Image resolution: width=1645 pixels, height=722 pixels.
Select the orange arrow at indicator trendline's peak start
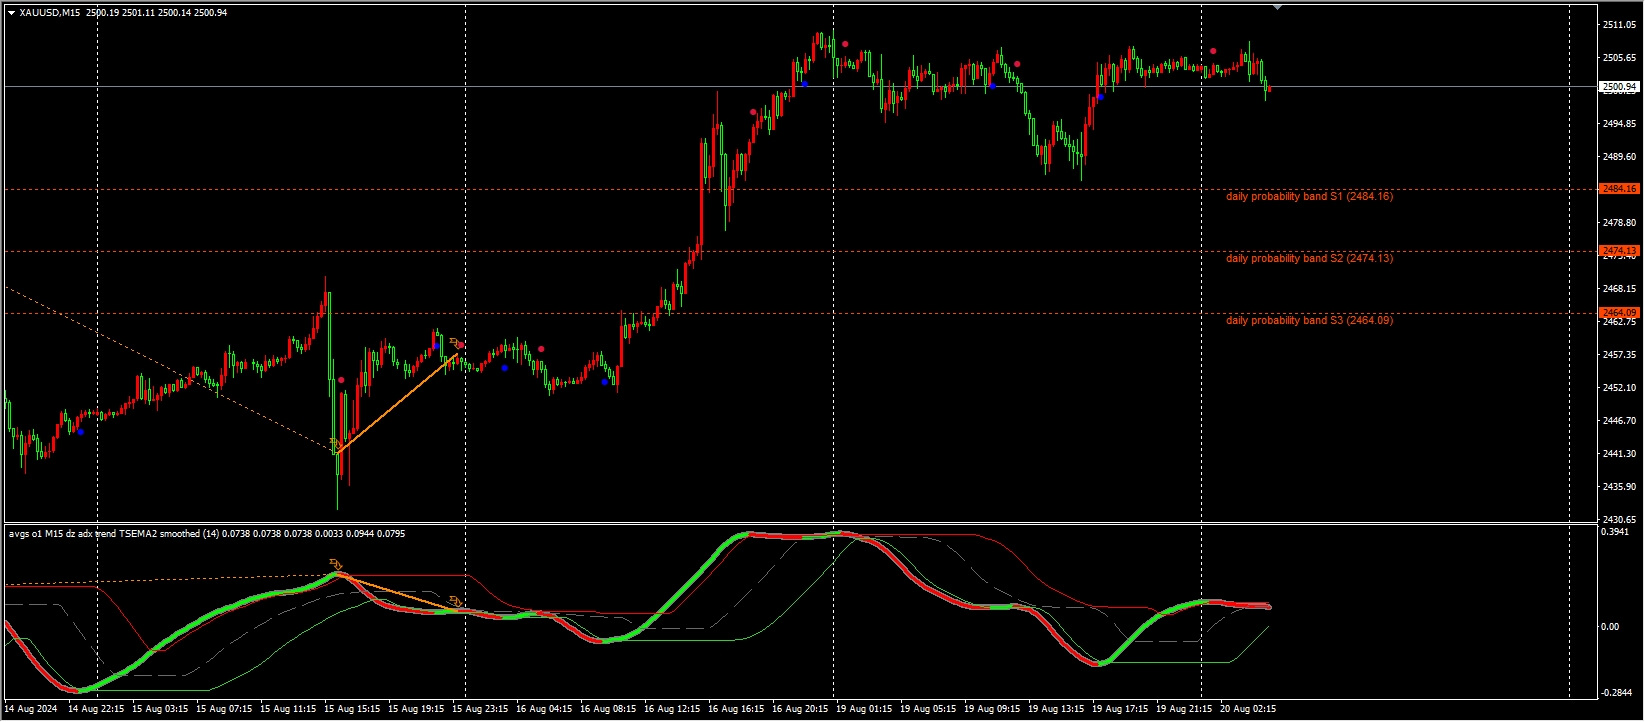[336, 565]
